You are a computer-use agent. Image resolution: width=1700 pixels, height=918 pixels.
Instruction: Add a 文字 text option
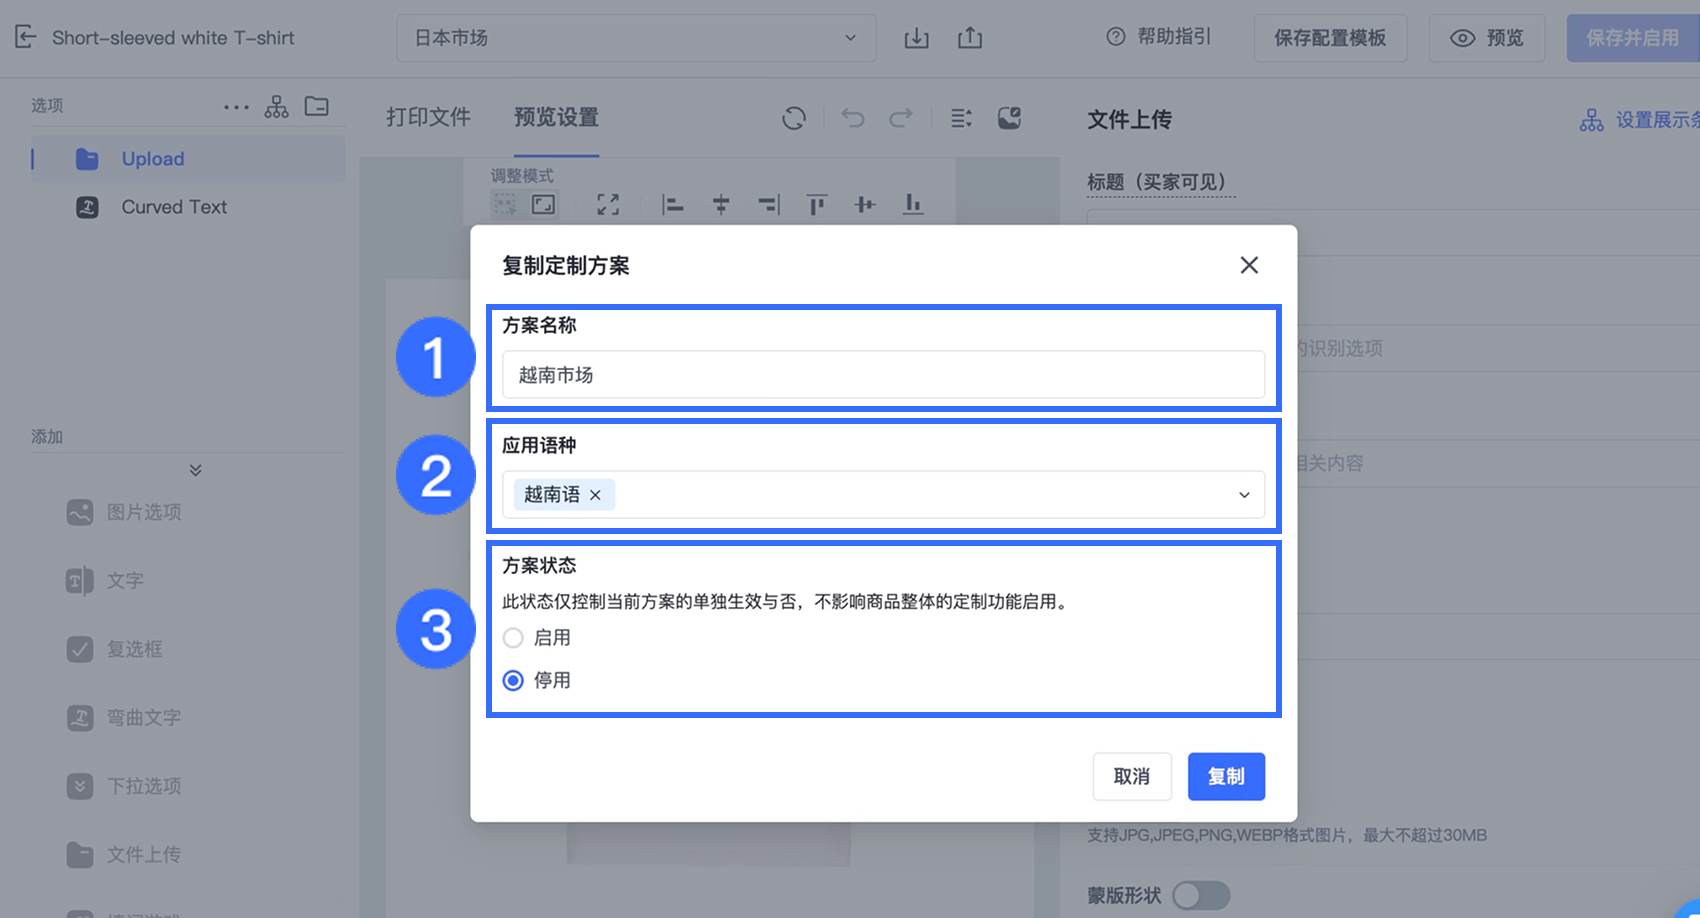pyautogui.click(x=106, y=581)
